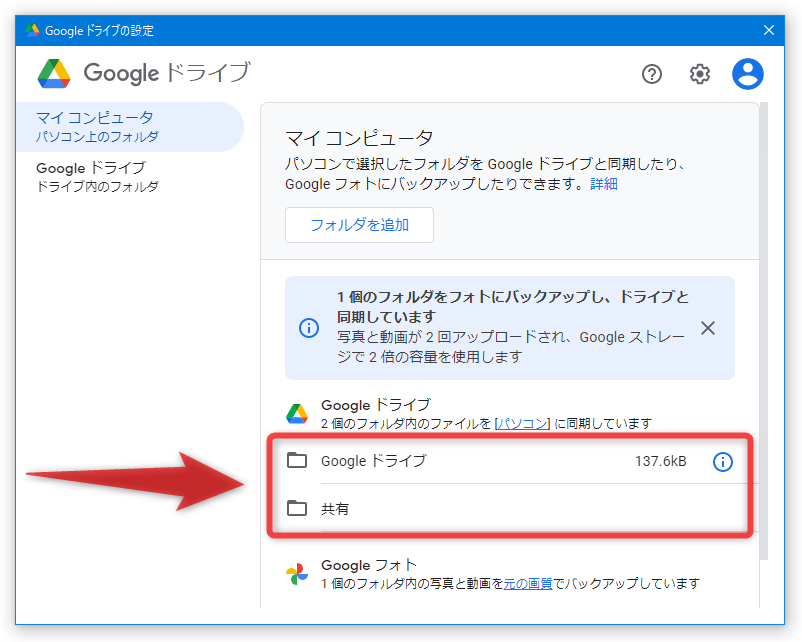Dismiss the backup notice banner
Image resolution: width=802 pixels, height=642 pixels.
pos(707,328)
